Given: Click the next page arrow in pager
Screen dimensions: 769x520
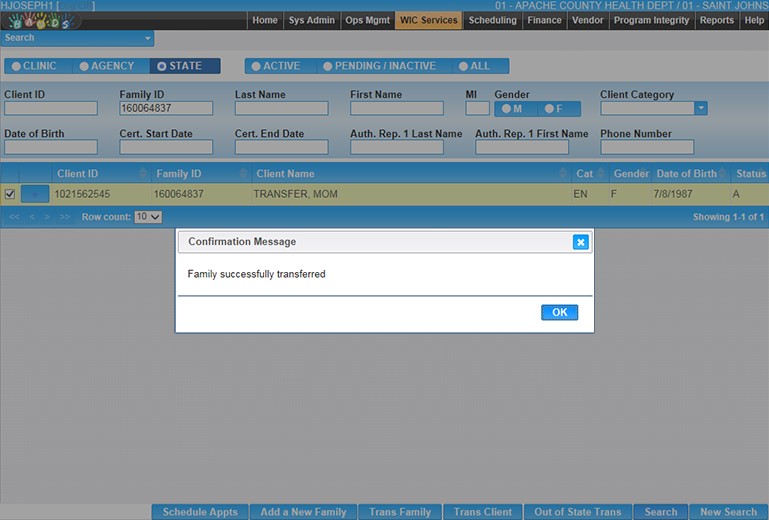Looking at the screenshot, I should tap(48, 217).
